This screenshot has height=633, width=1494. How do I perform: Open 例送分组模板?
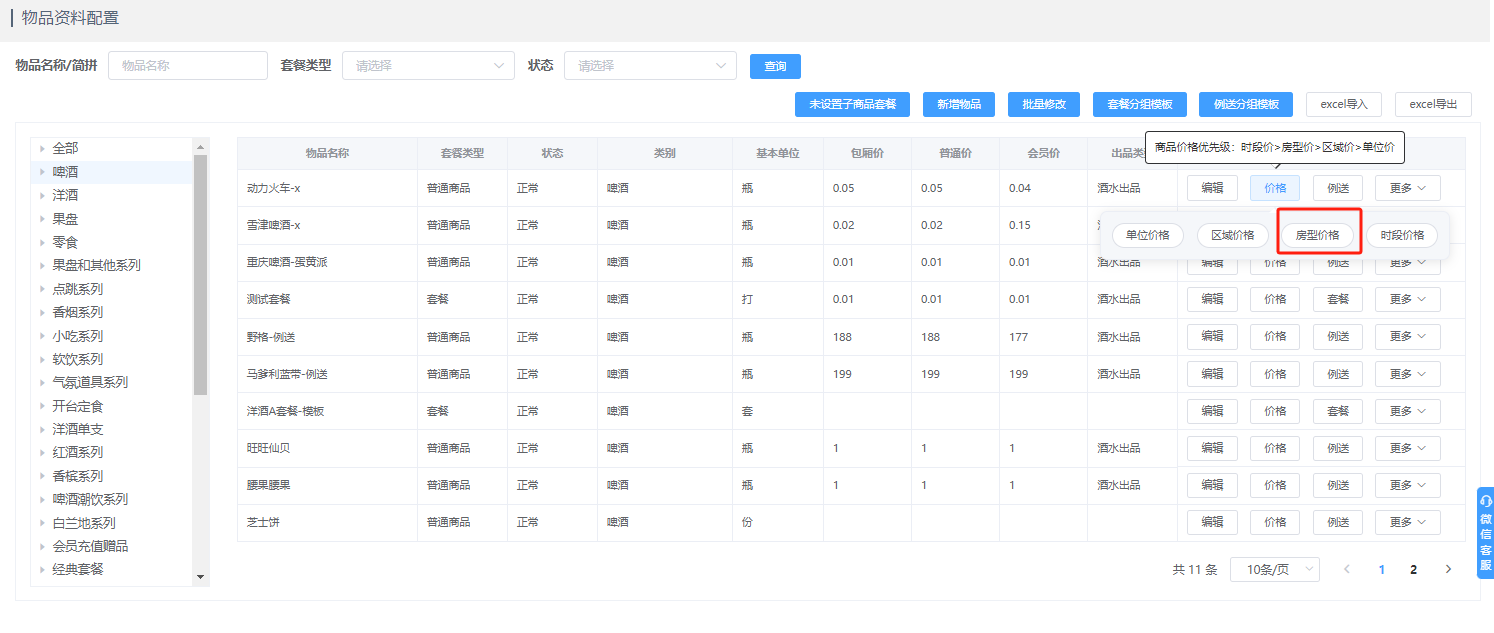1246,104
